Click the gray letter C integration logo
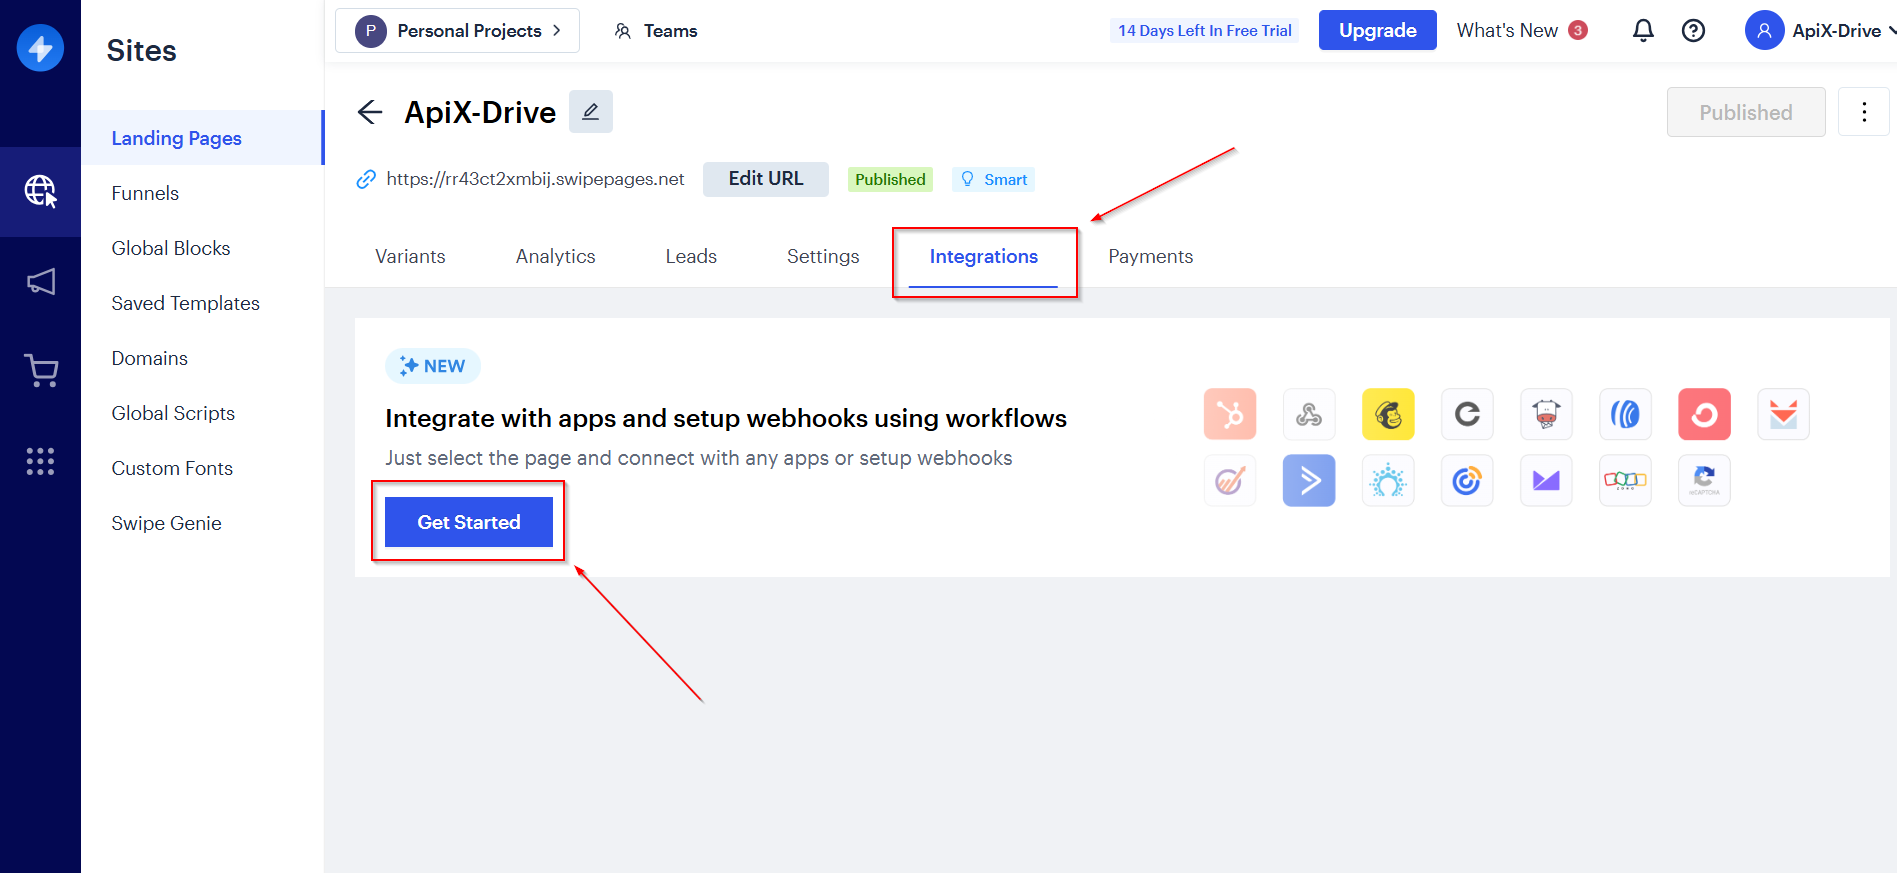 click(1467, 414)
